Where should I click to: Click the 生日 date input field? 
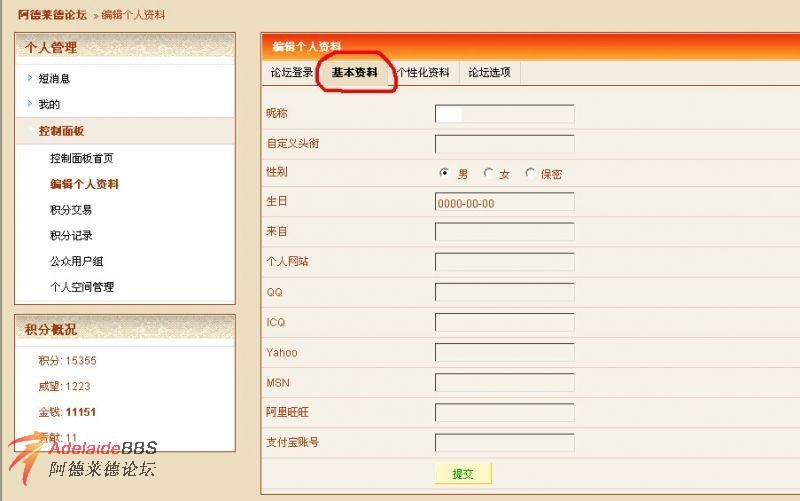pos(504,203)
